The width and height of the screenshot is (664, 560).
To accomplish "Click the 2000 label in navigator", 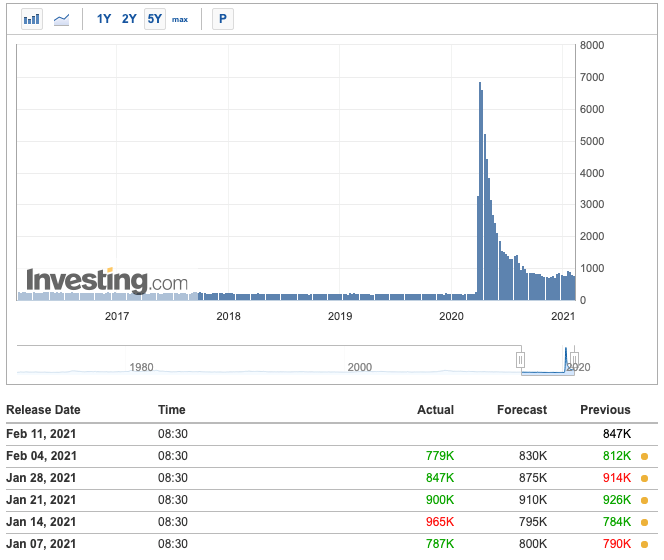I will tap(360, 367).
